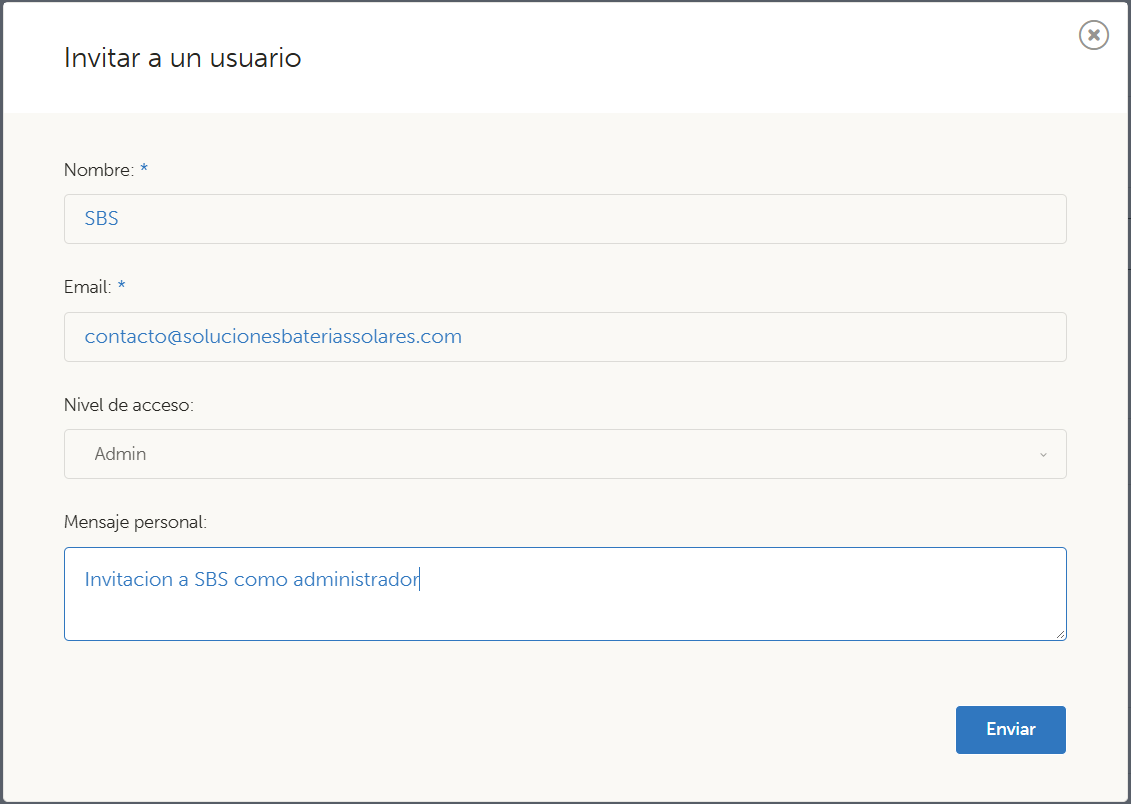Click the textarea resize handle corner

tap(1060, 635)
